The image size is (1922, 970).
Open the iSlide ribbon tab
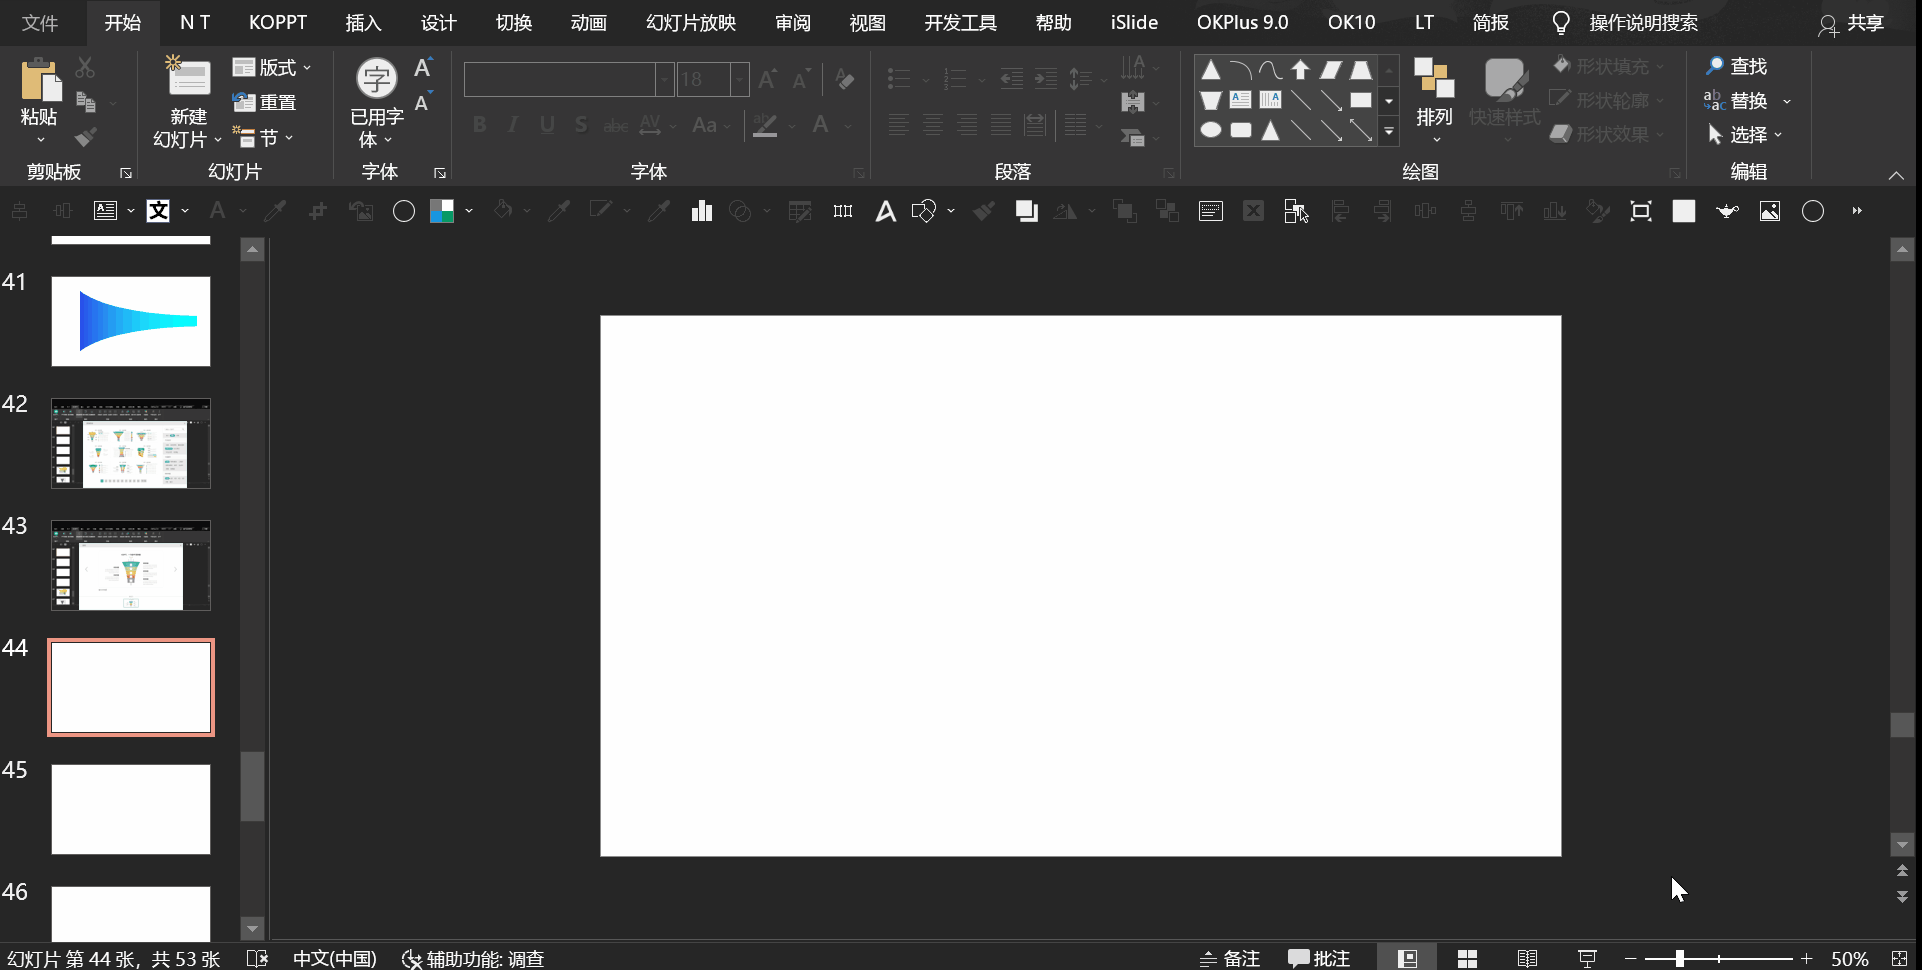click(1133, 22)
